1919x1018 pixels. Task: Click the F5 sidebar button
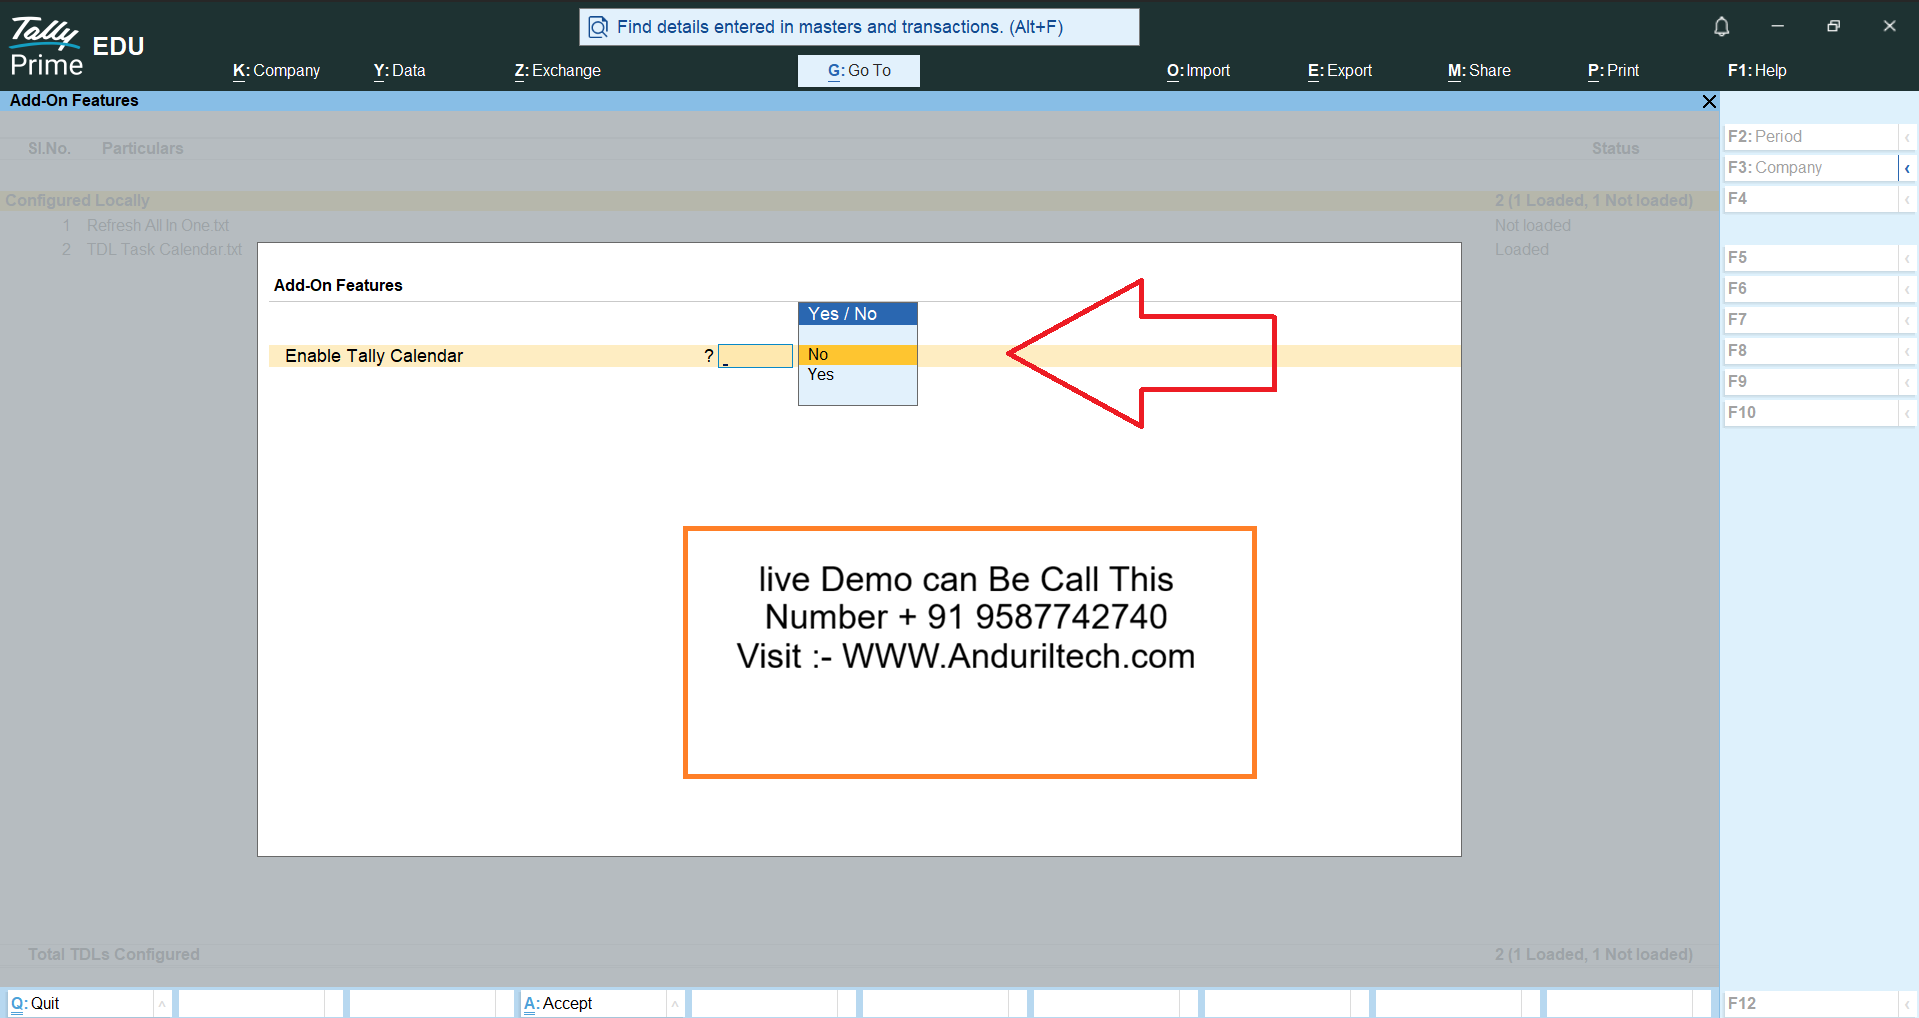coord(1810,258)
